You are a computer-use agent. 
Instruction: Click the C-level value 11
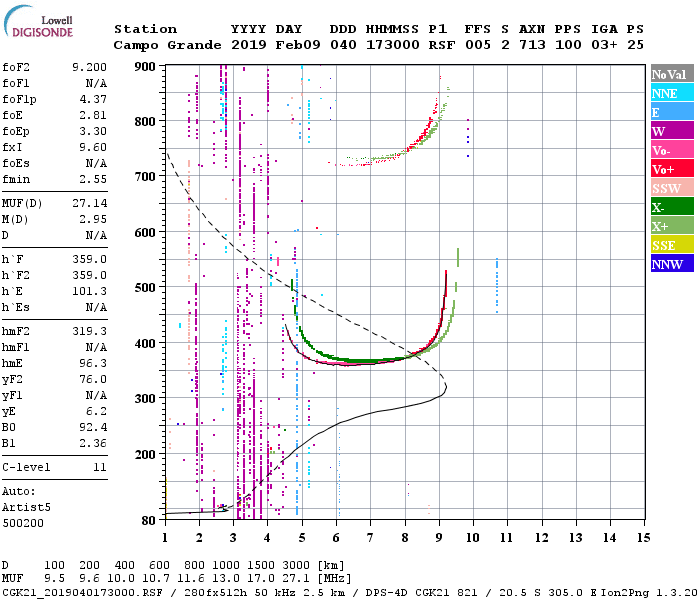100,467
